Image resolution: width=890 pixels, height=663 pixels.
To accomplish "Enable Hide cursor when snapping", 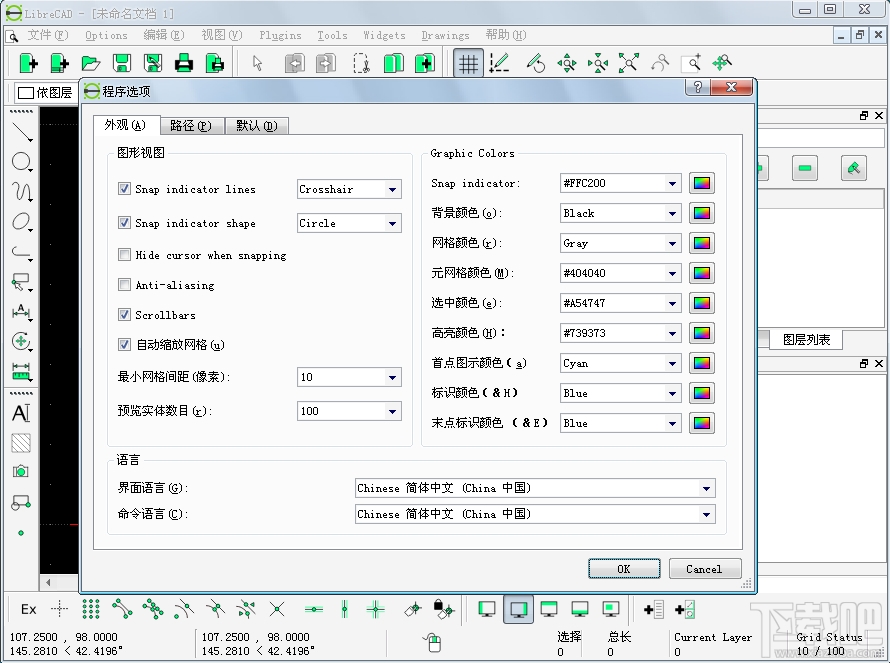I will point(124,255).
